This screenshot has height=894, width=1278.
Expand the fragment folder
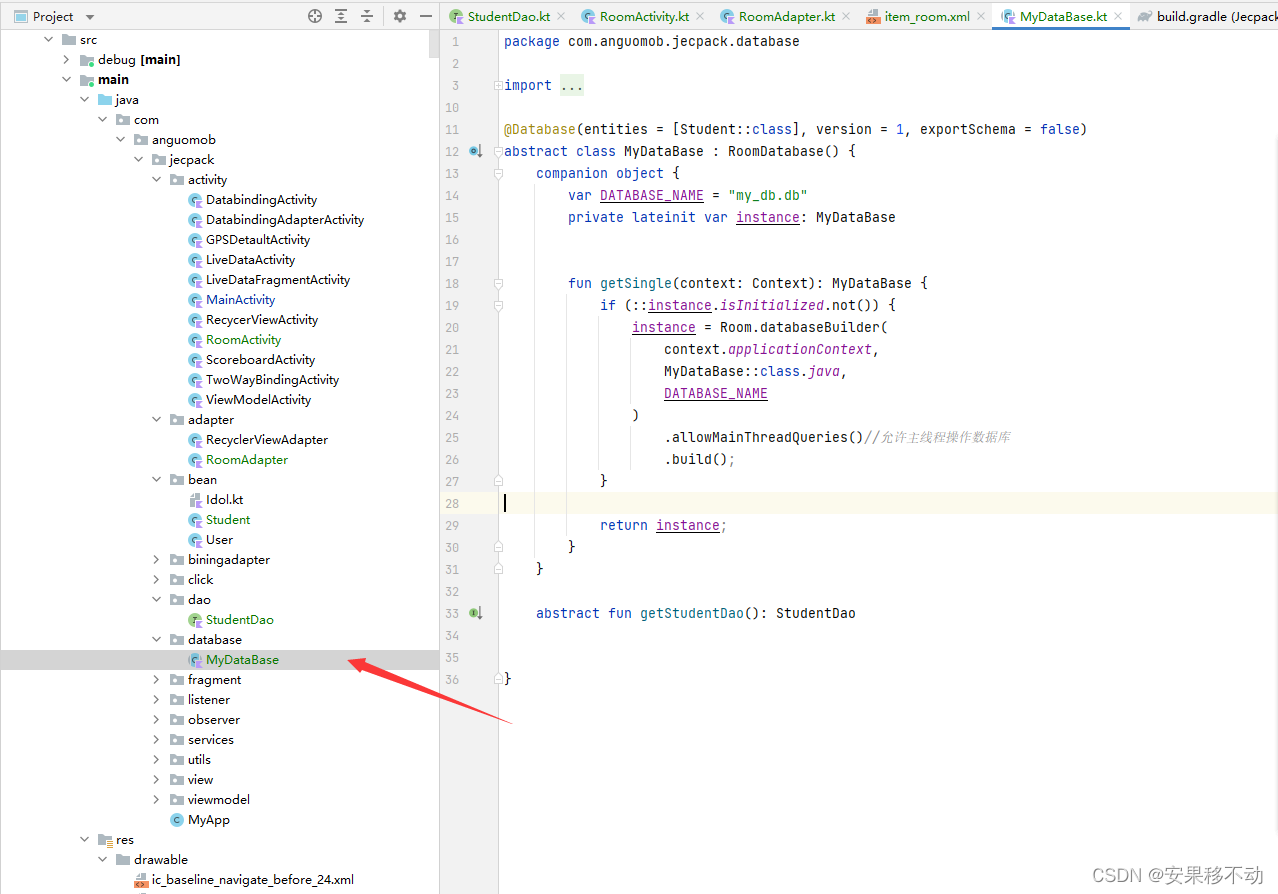156,679
